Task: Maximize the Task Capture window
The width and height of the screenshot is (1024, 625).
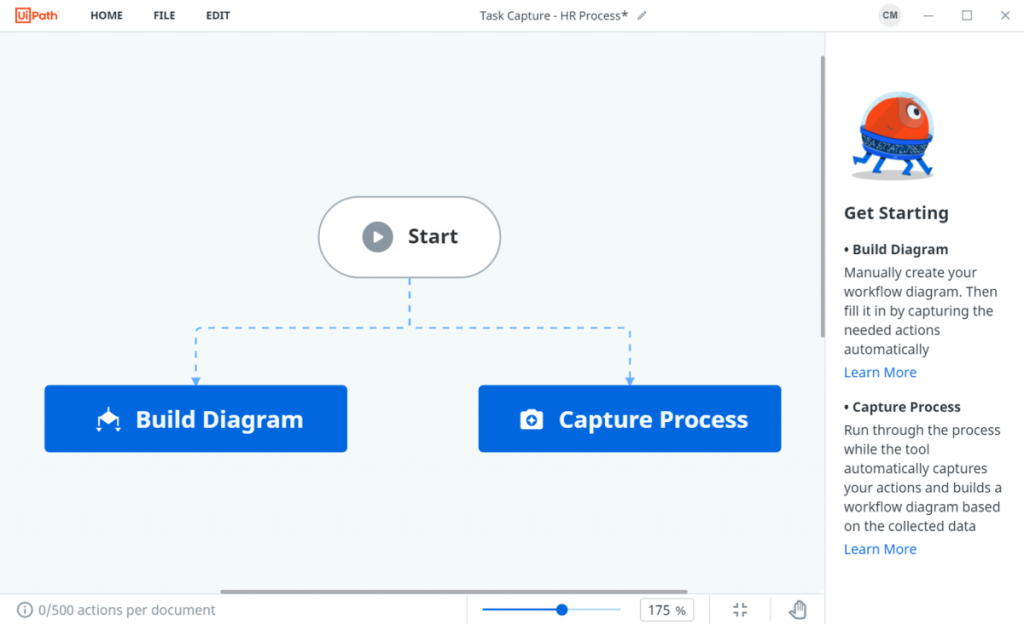Action: [967, 16]
